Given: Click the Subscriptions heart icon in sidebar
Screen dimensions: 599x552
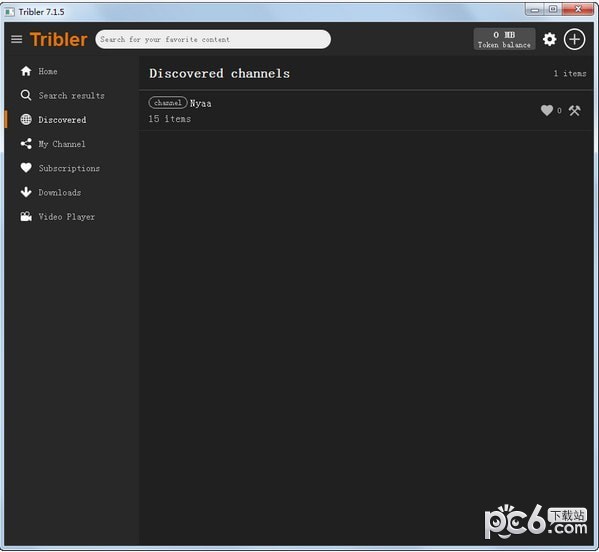Looking at the screenshot, I should pyautogui.click(x=26, y=168).
